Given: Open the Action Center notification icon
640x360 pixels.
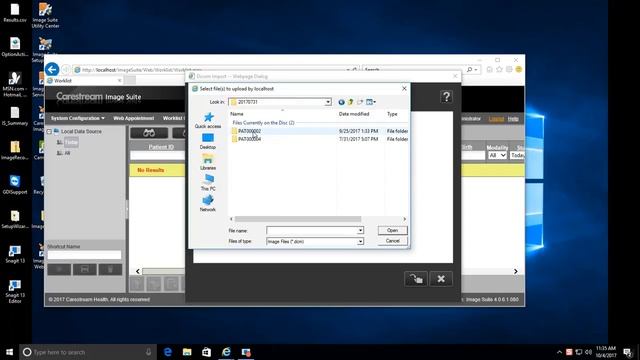Looking at the screenshot, I should pos(627,352).
